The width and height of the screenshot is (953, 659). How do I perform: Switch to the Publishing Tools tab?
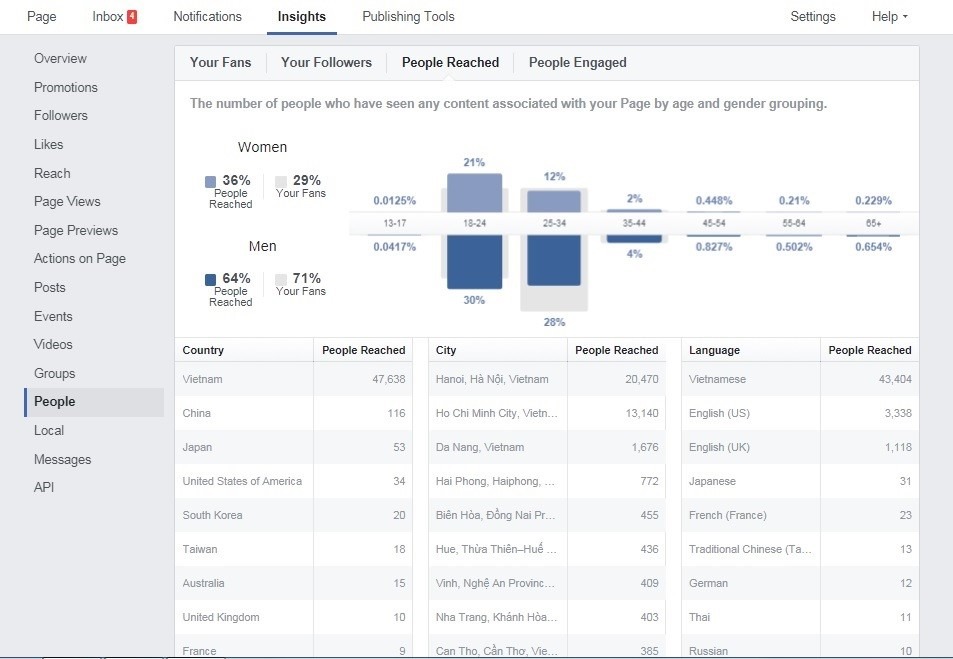pyautogui.click(x=408, y=17)
